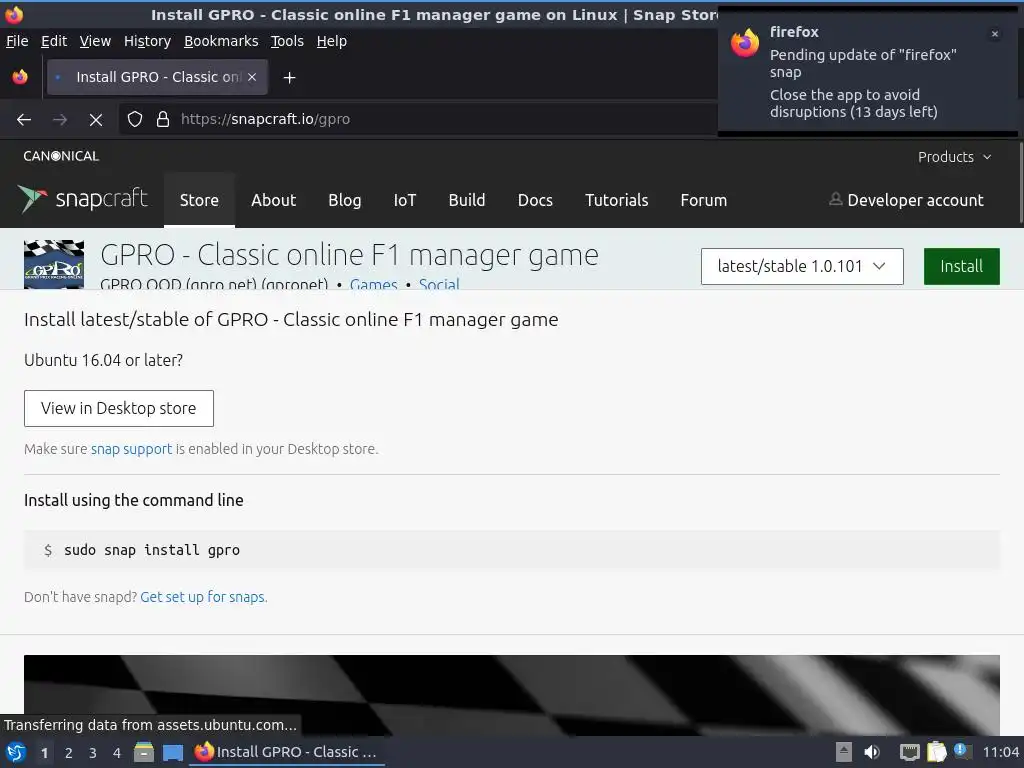The height and width of the screenshot is (768, 1024).
Task: Open the Build nav item
Action: (467, 200)
